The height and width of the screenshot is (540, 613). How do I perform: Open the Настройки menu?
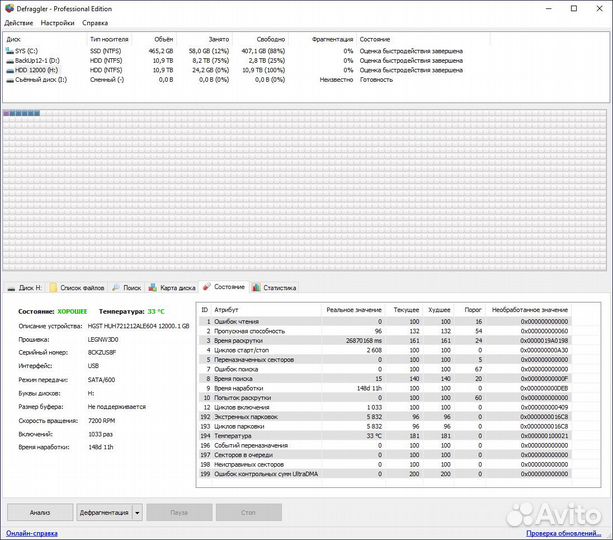[x=57, y=23]
